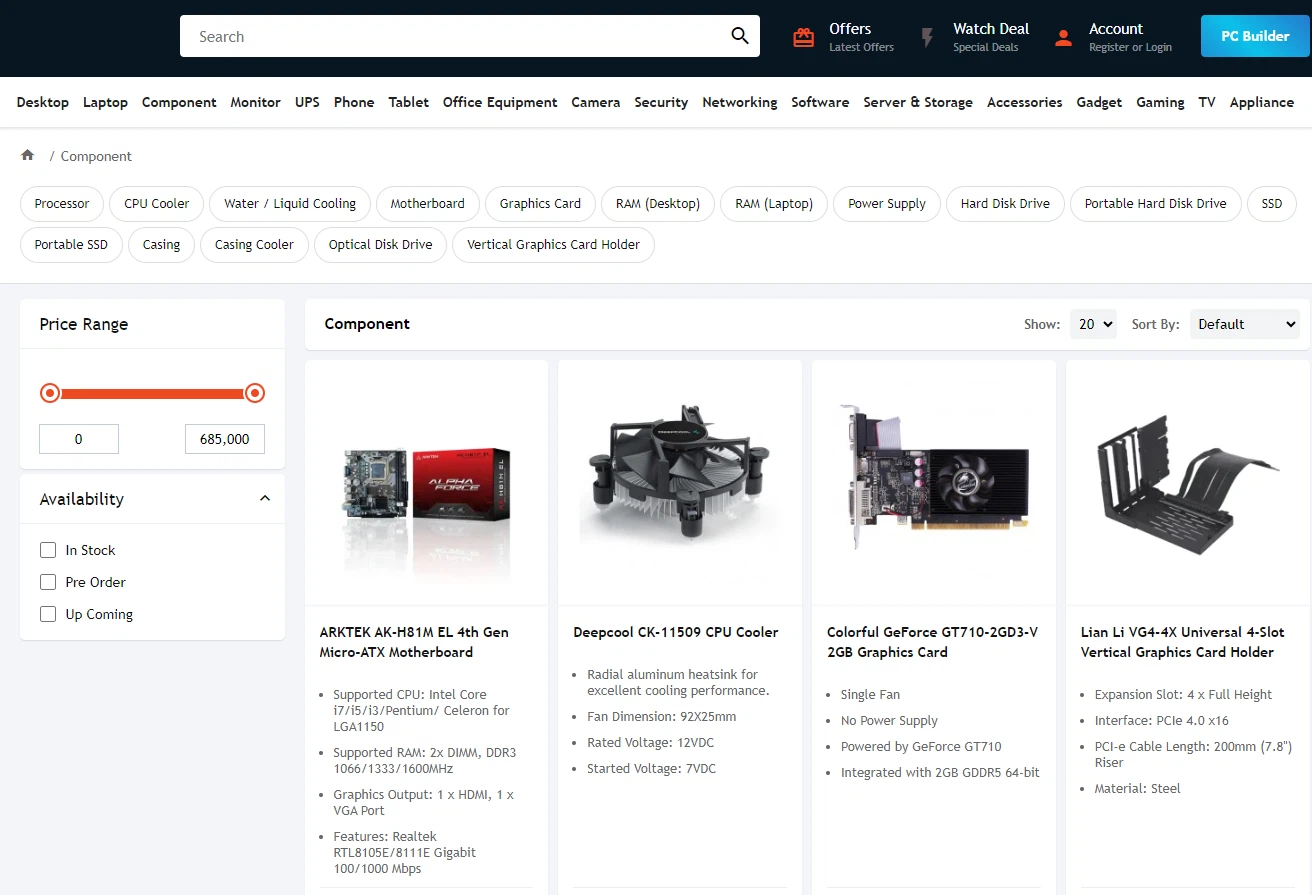Open the Phone menu
This screenshot has width=1312, height=895.
[x=354, y=102]
